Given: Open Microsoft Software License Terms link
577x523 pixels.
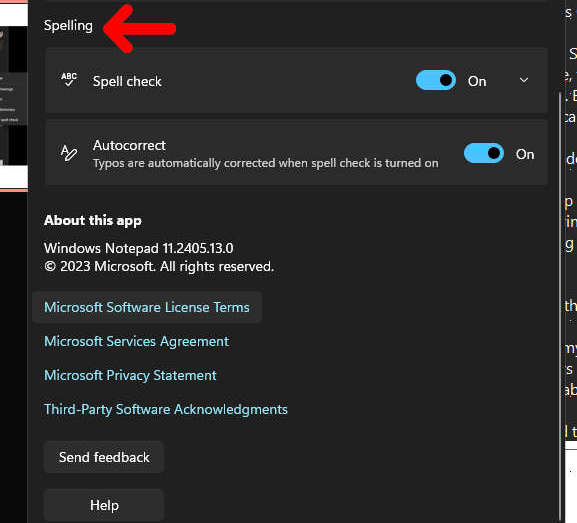Looking at the screenshot, I should point(147,307).
